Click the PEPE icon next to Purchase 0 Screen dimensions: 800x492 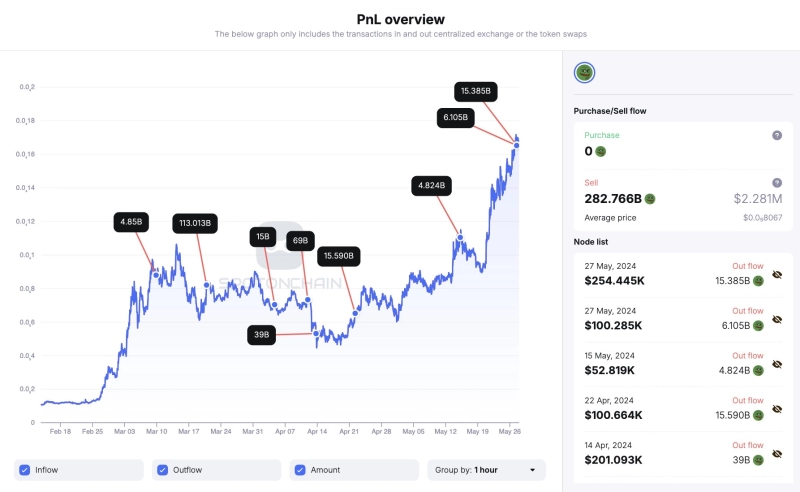[x=601, y=151]
